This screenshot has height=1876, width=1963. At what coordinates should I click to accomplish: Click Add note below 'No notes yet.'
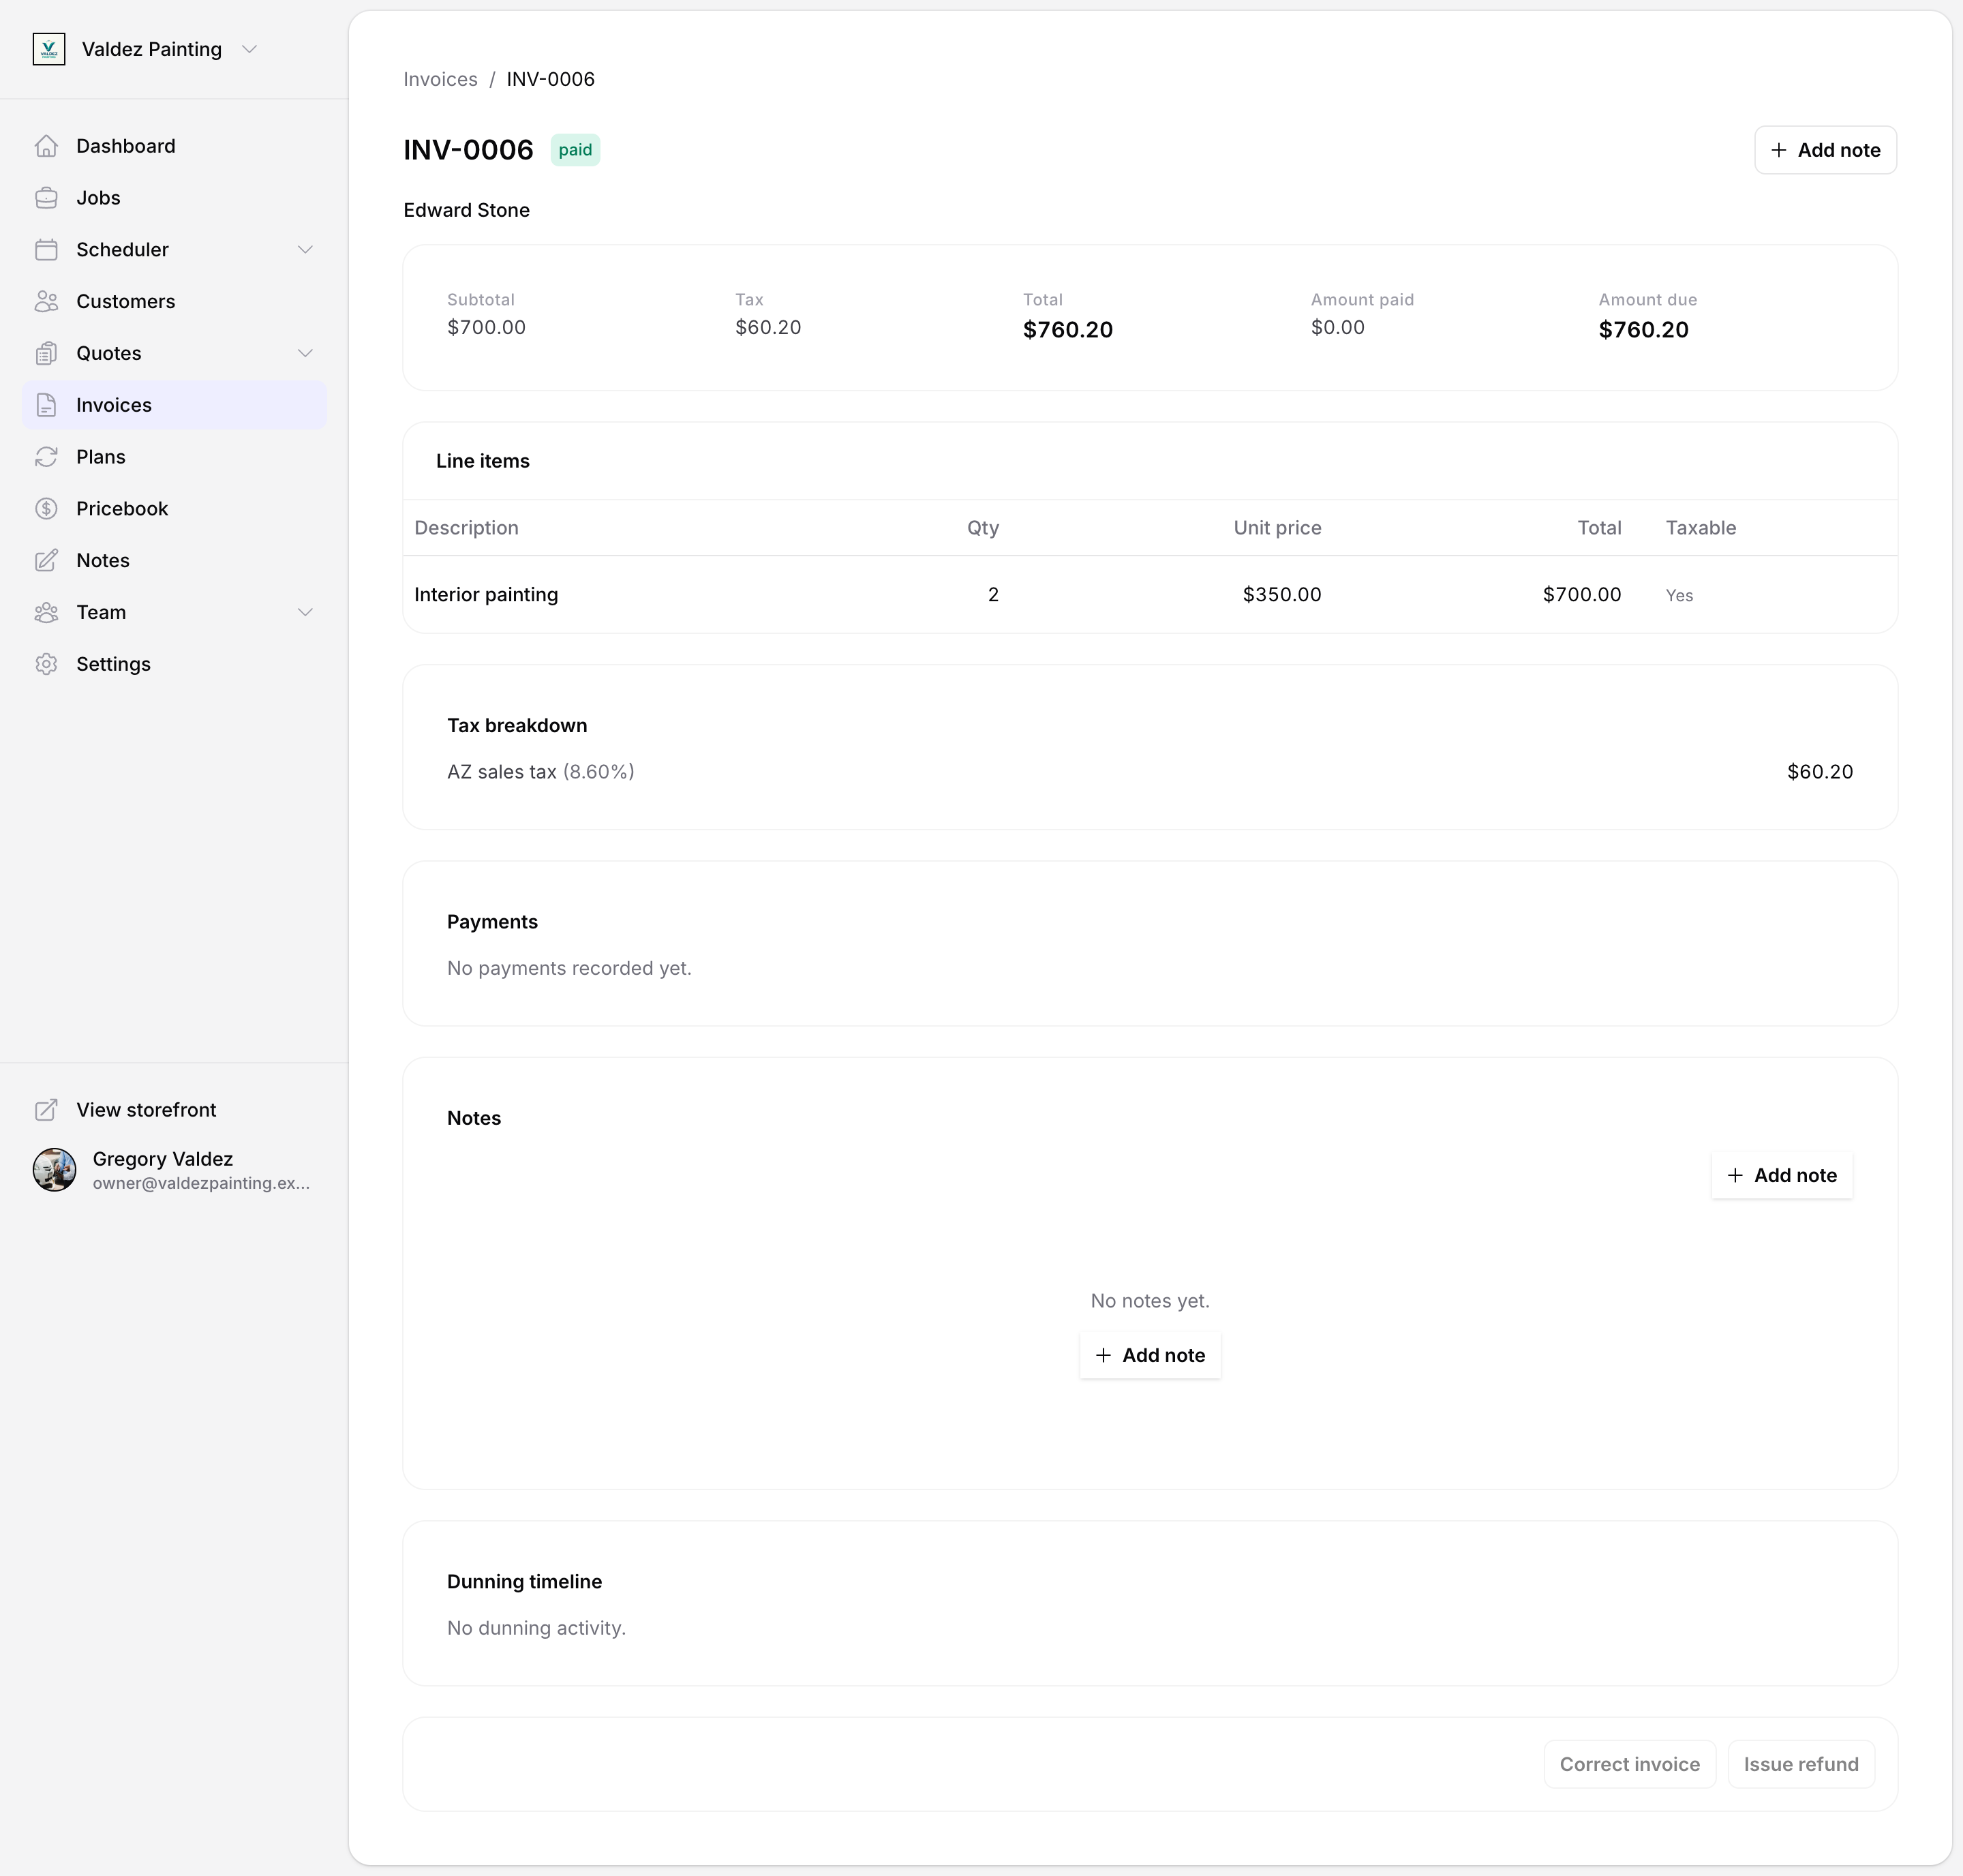tap(1150, 1356)
